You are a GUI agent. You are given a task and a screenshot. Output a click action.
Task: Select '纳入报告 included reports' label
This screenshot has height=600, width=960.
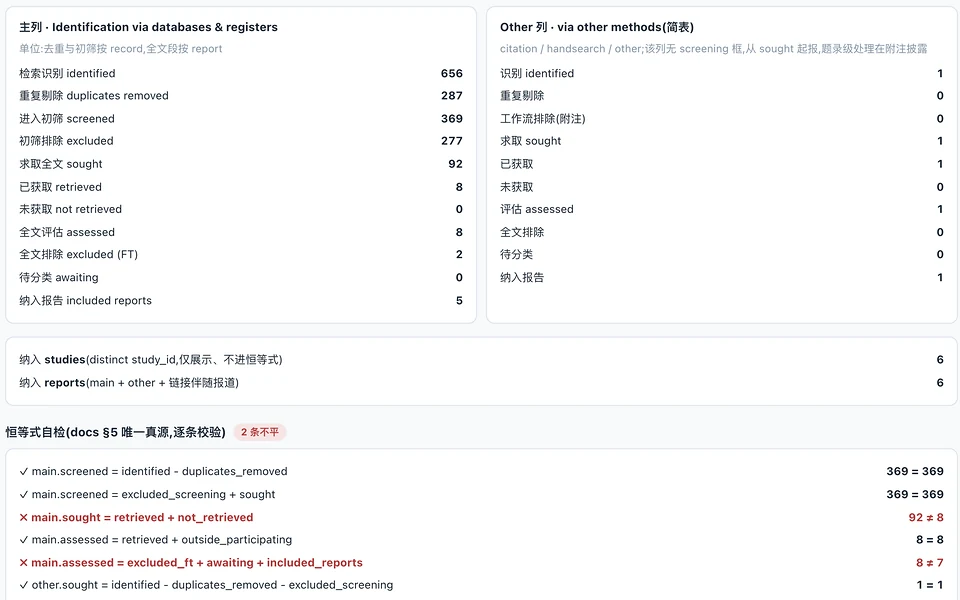click(85, 301)
